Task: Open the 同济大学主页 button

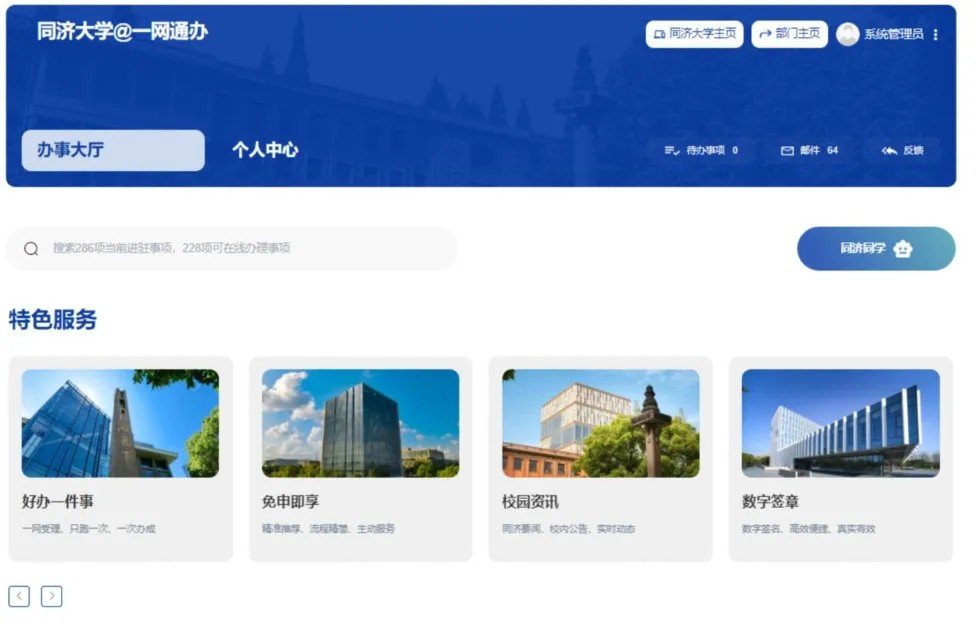Action: (x=694, y=34)
